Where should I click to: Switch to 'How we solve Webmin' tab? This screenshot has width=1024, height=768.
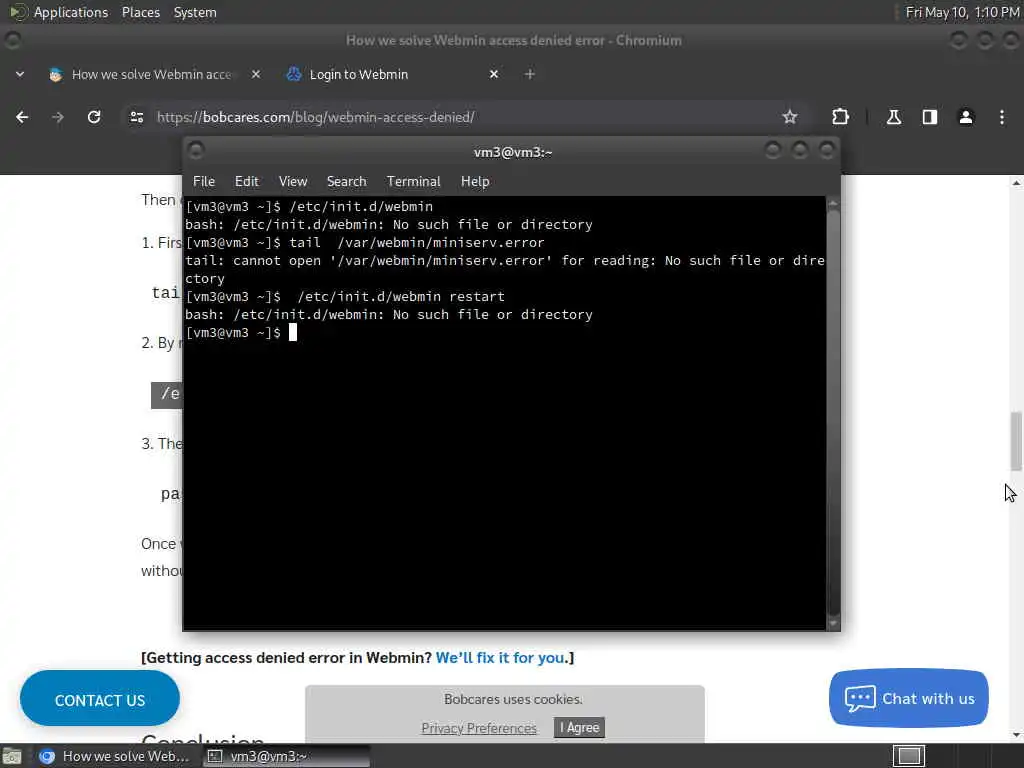[154, 74]
